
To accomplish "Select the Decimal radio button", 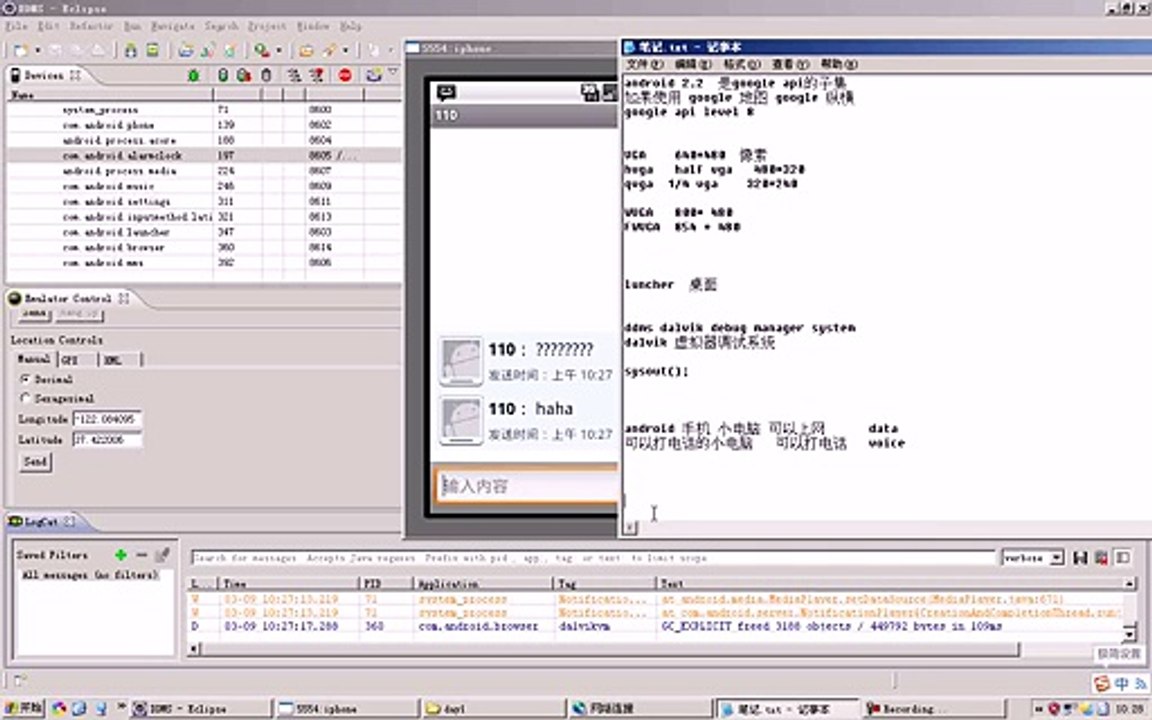I will [x=26, y=379].
